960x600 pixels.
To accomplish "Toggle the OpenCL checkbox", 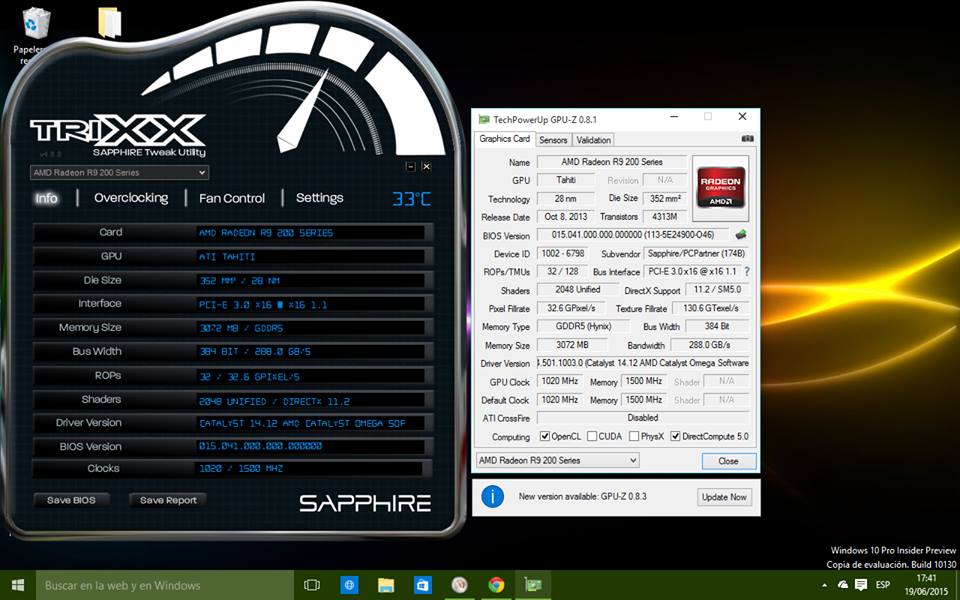I will 545,436.
